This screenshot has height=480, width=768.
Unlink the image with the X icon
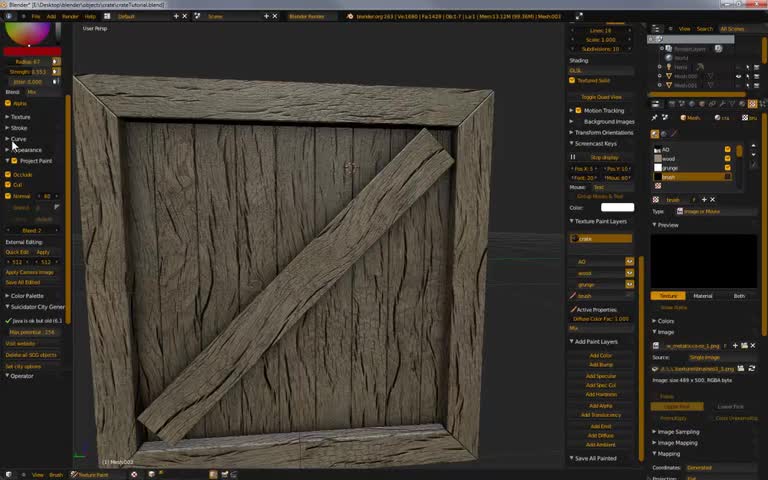pos(753,345)
